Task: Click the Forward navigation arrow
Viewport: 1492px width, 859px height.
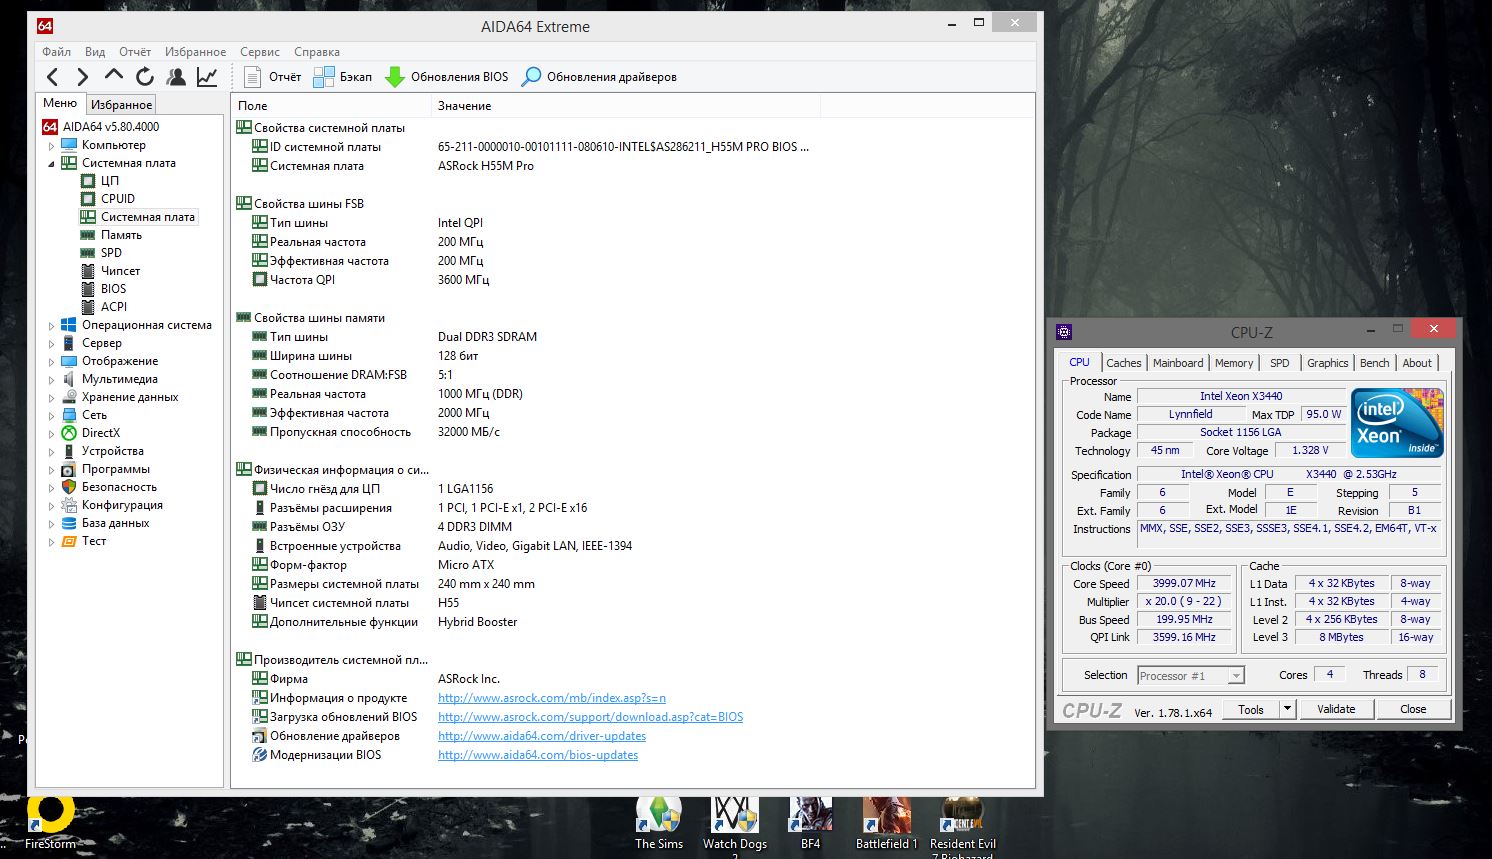Action: [x=83, y=77]
